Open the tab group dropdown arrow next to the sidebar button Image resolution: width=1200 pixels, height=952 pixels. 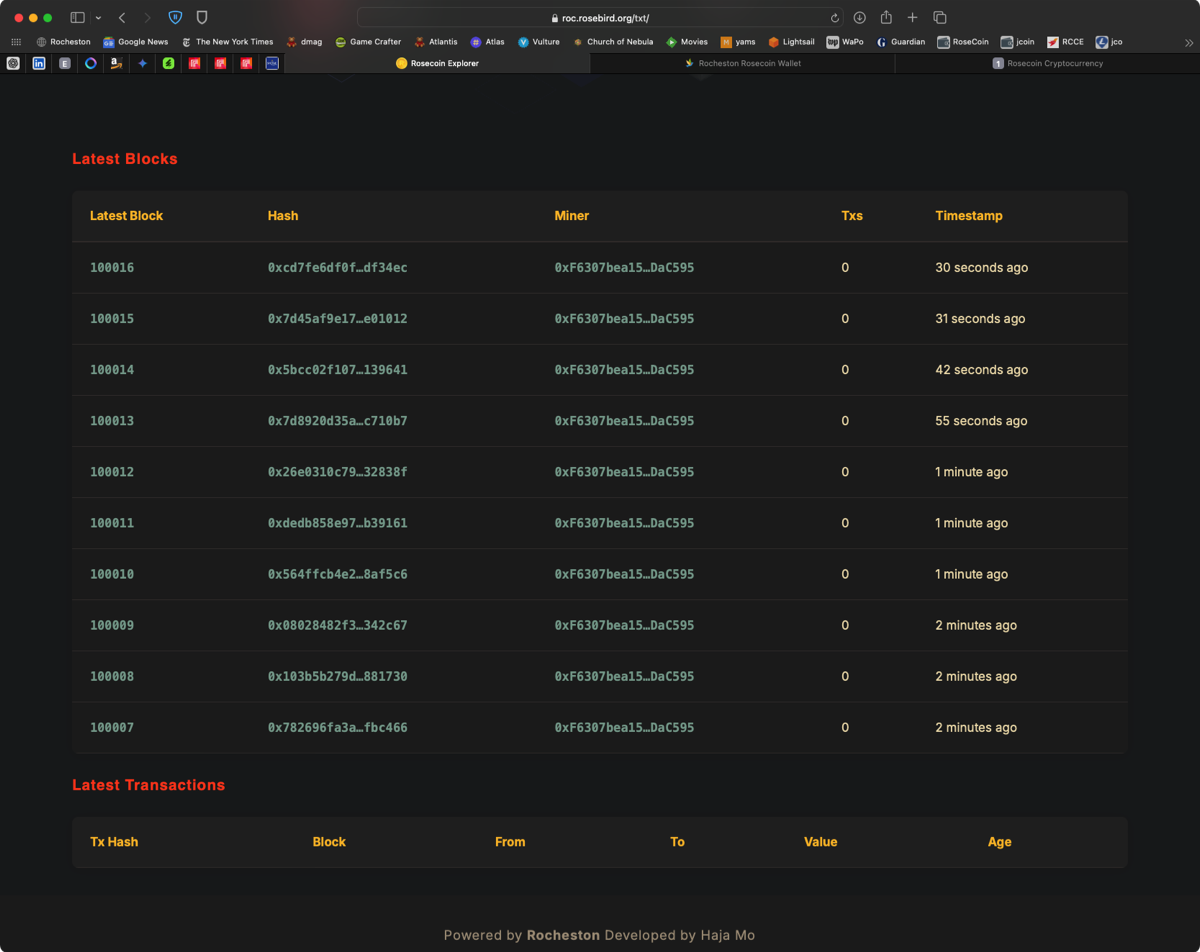point(98,18)
